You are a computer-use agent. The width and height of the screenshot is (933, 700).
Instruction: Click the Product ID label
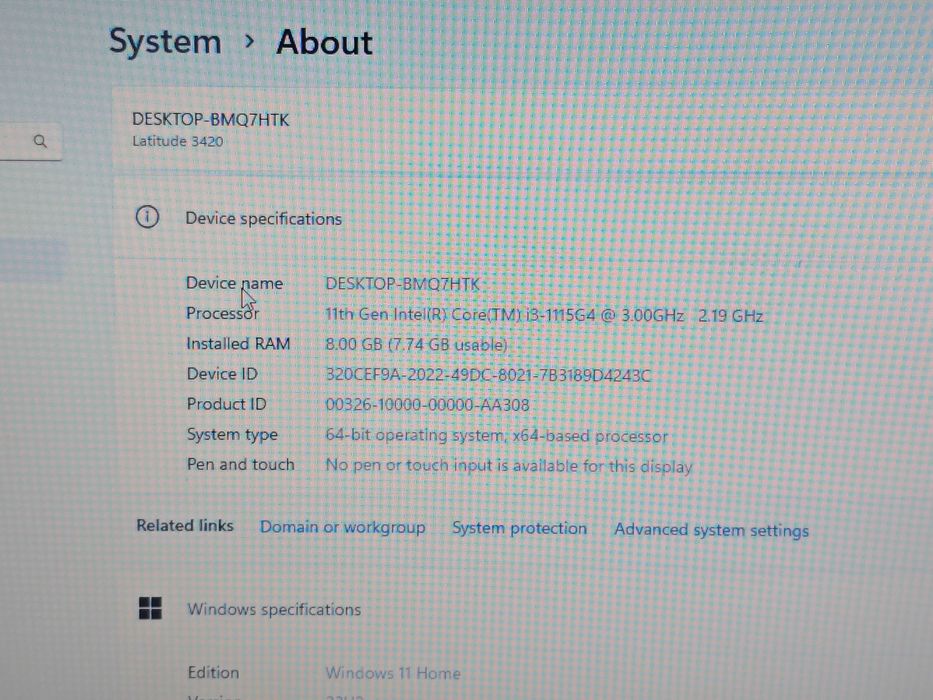coord(226,404)
